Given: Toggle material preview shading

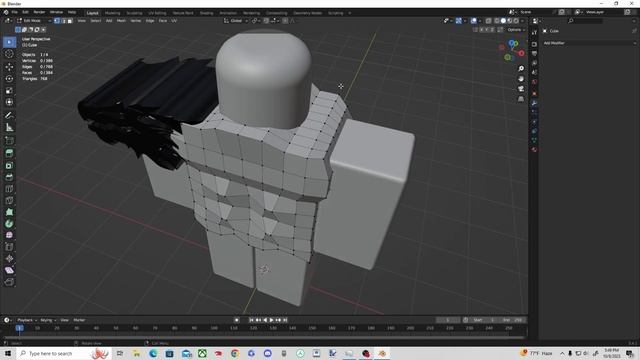Looking at the screenshot, I should [510, 21].
